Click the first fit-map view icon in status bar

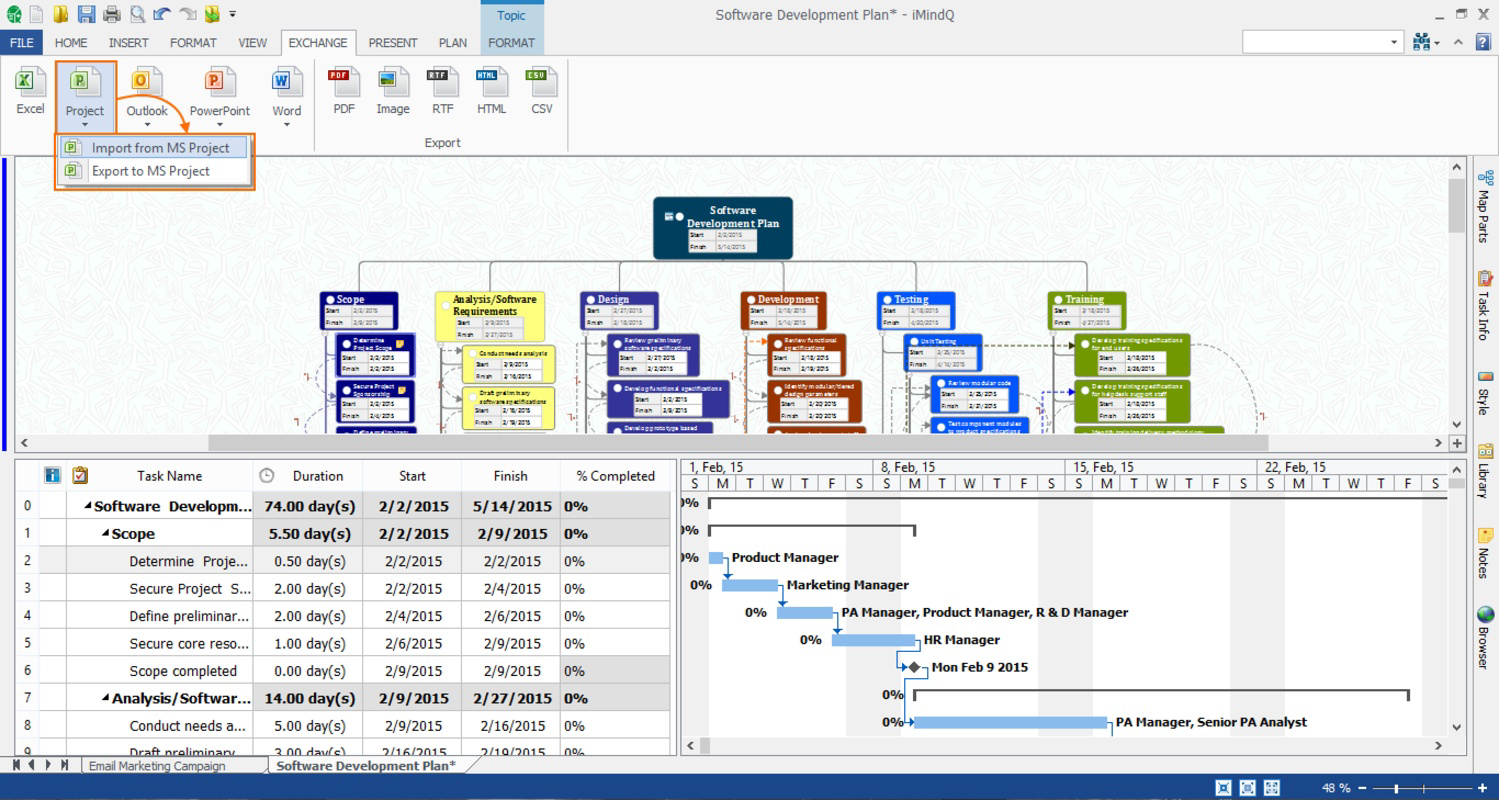(1223, 788)
